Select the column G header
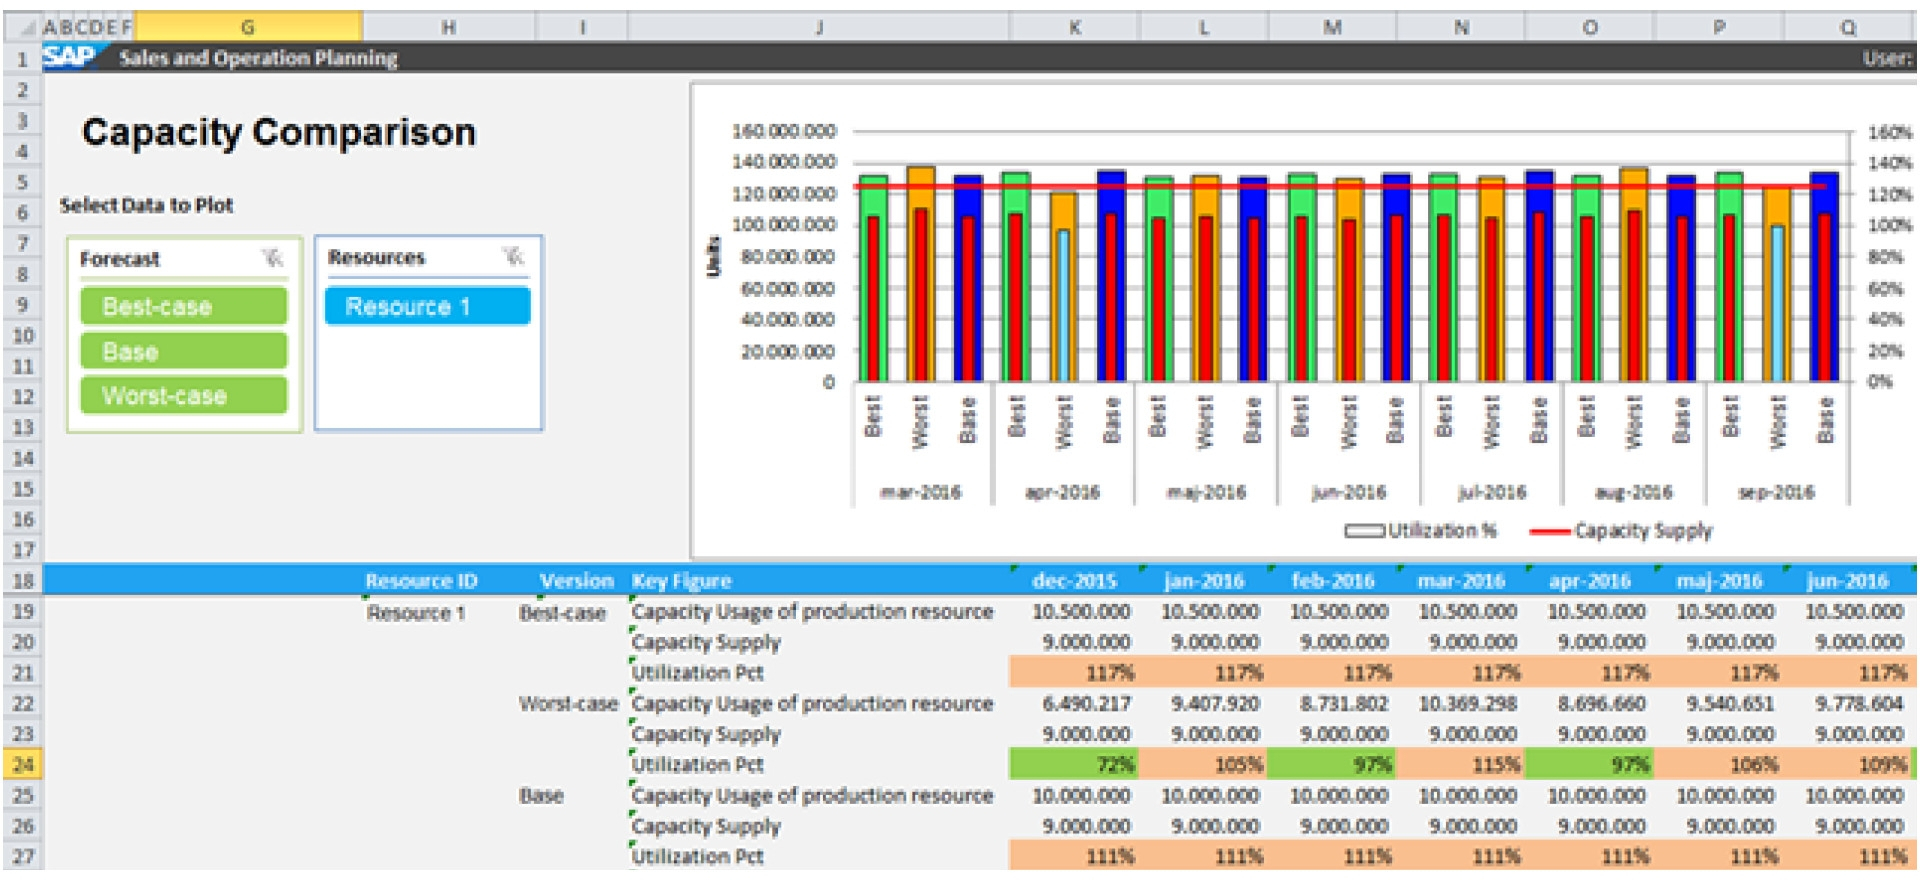The width and height of the screenshot is (1920, 880). (248, 27)
